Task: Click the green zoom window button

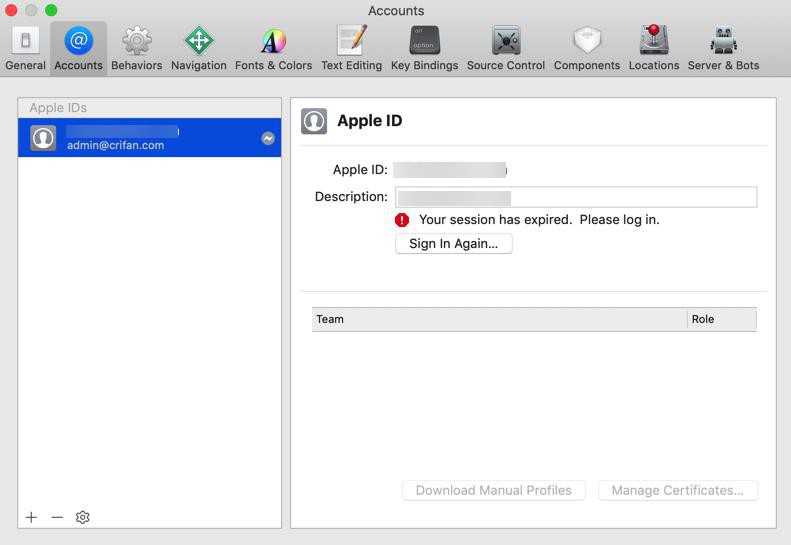Action: point(51,10)
